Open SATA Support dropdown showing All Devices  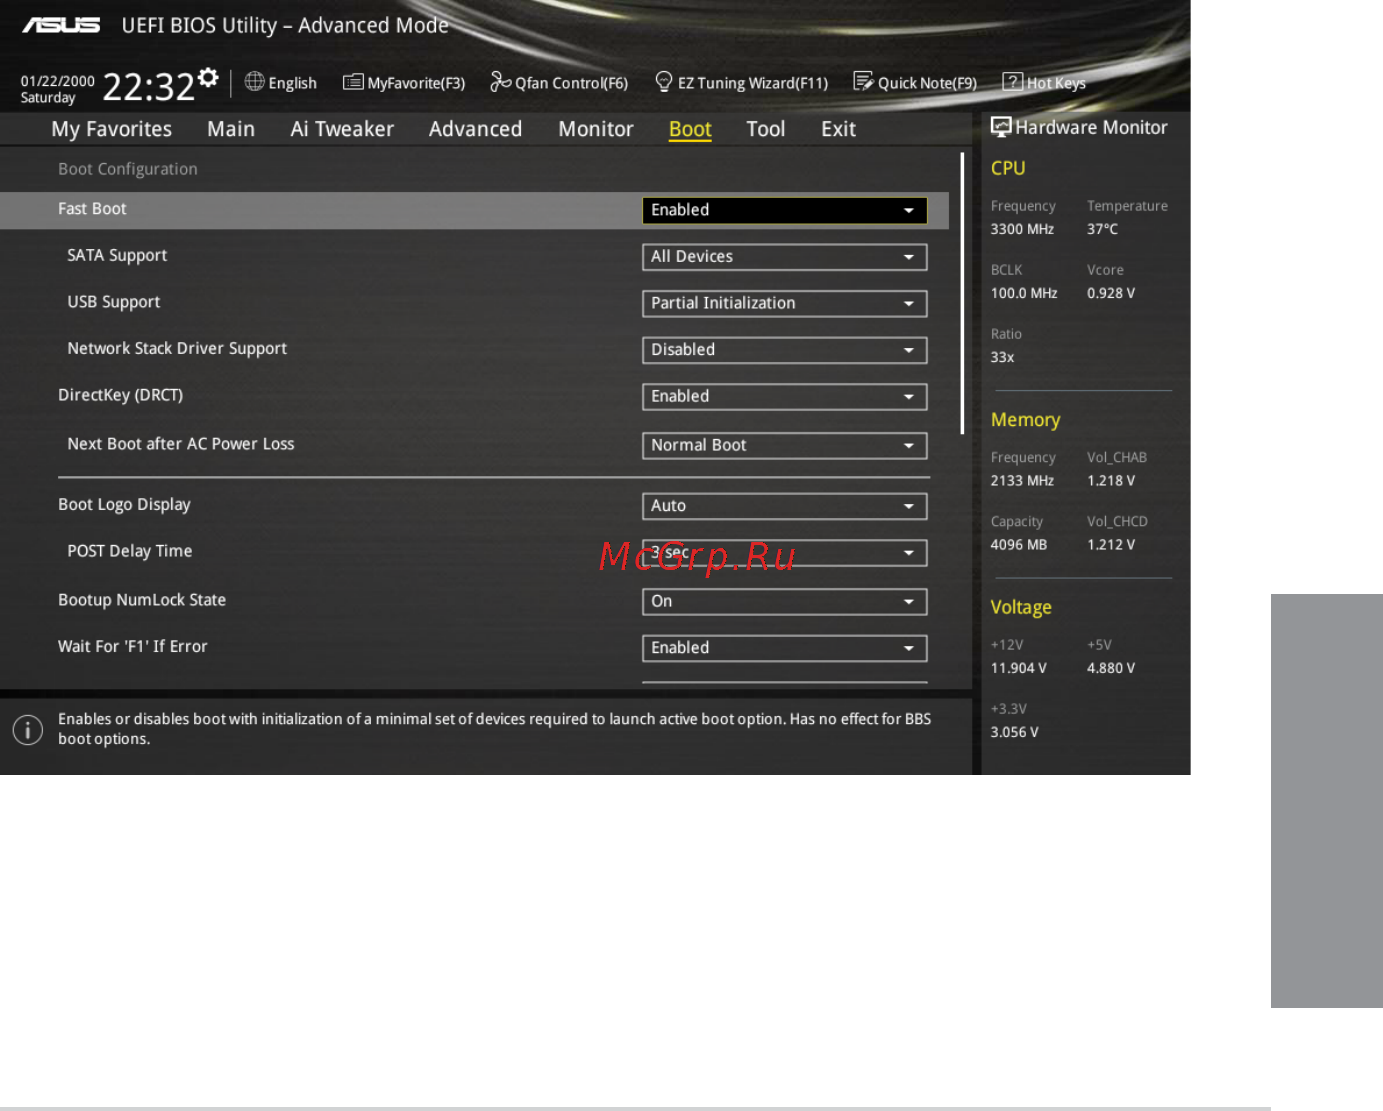[784, 257]
